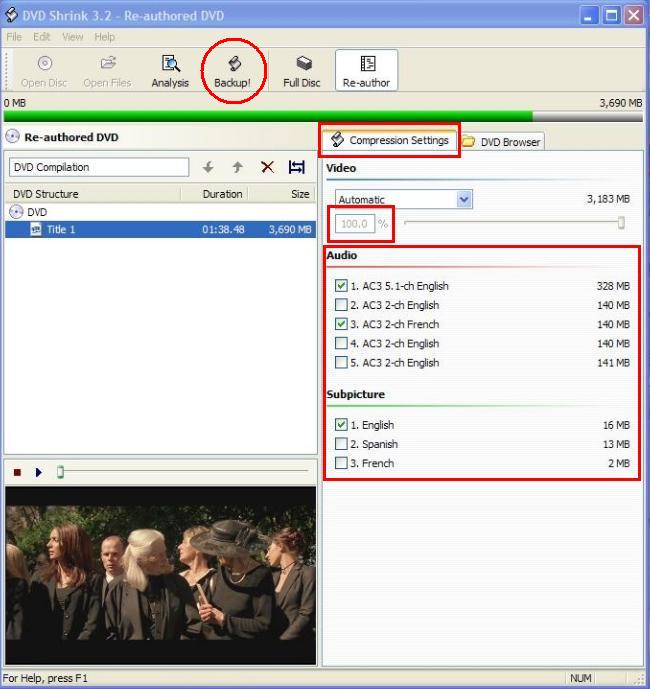The image size is (650, 689).
Task: Click Re-authored DVD disc icon
Action: click(x=12, y=137)
